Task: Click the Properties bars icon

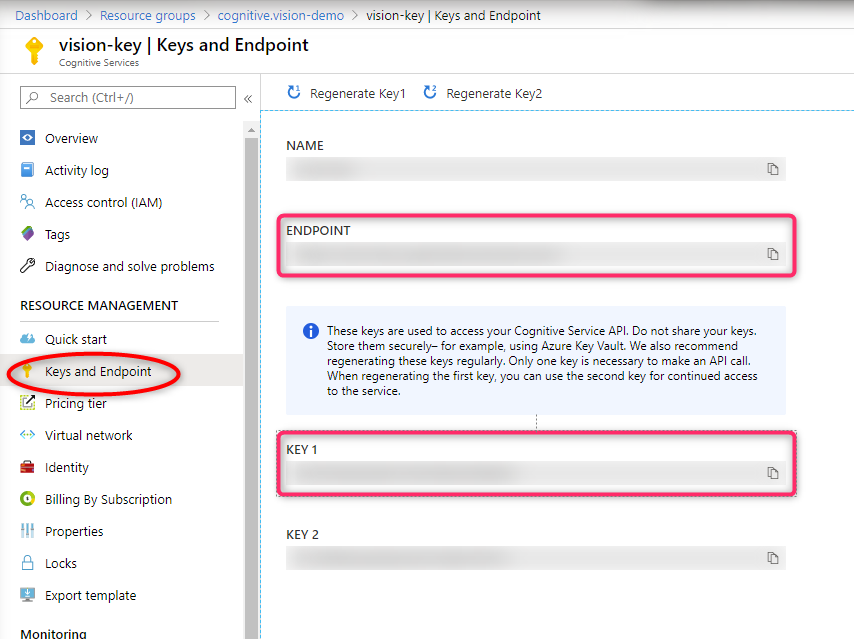Action: coord(27,531)
